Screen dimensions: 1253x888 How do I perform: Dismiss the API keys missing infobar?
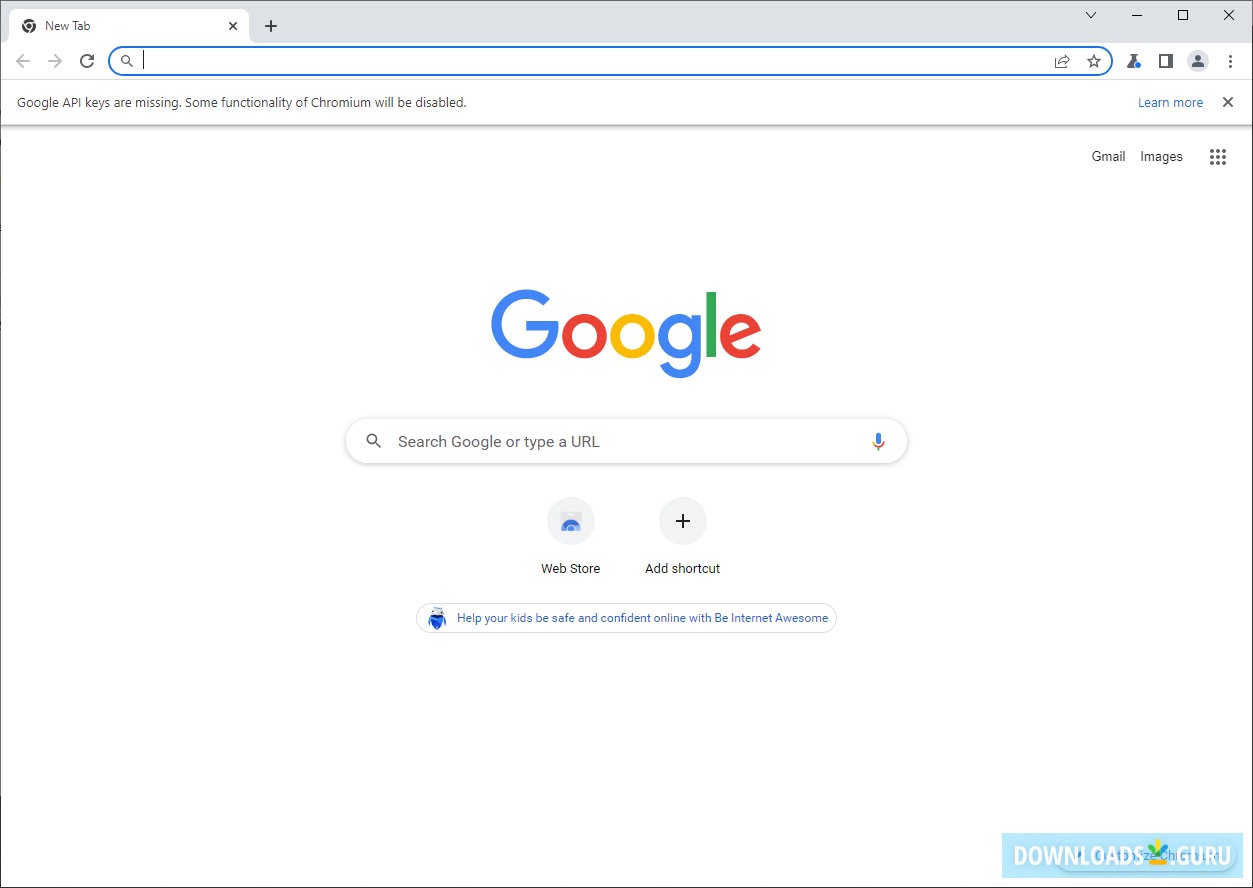[1228, 102]
